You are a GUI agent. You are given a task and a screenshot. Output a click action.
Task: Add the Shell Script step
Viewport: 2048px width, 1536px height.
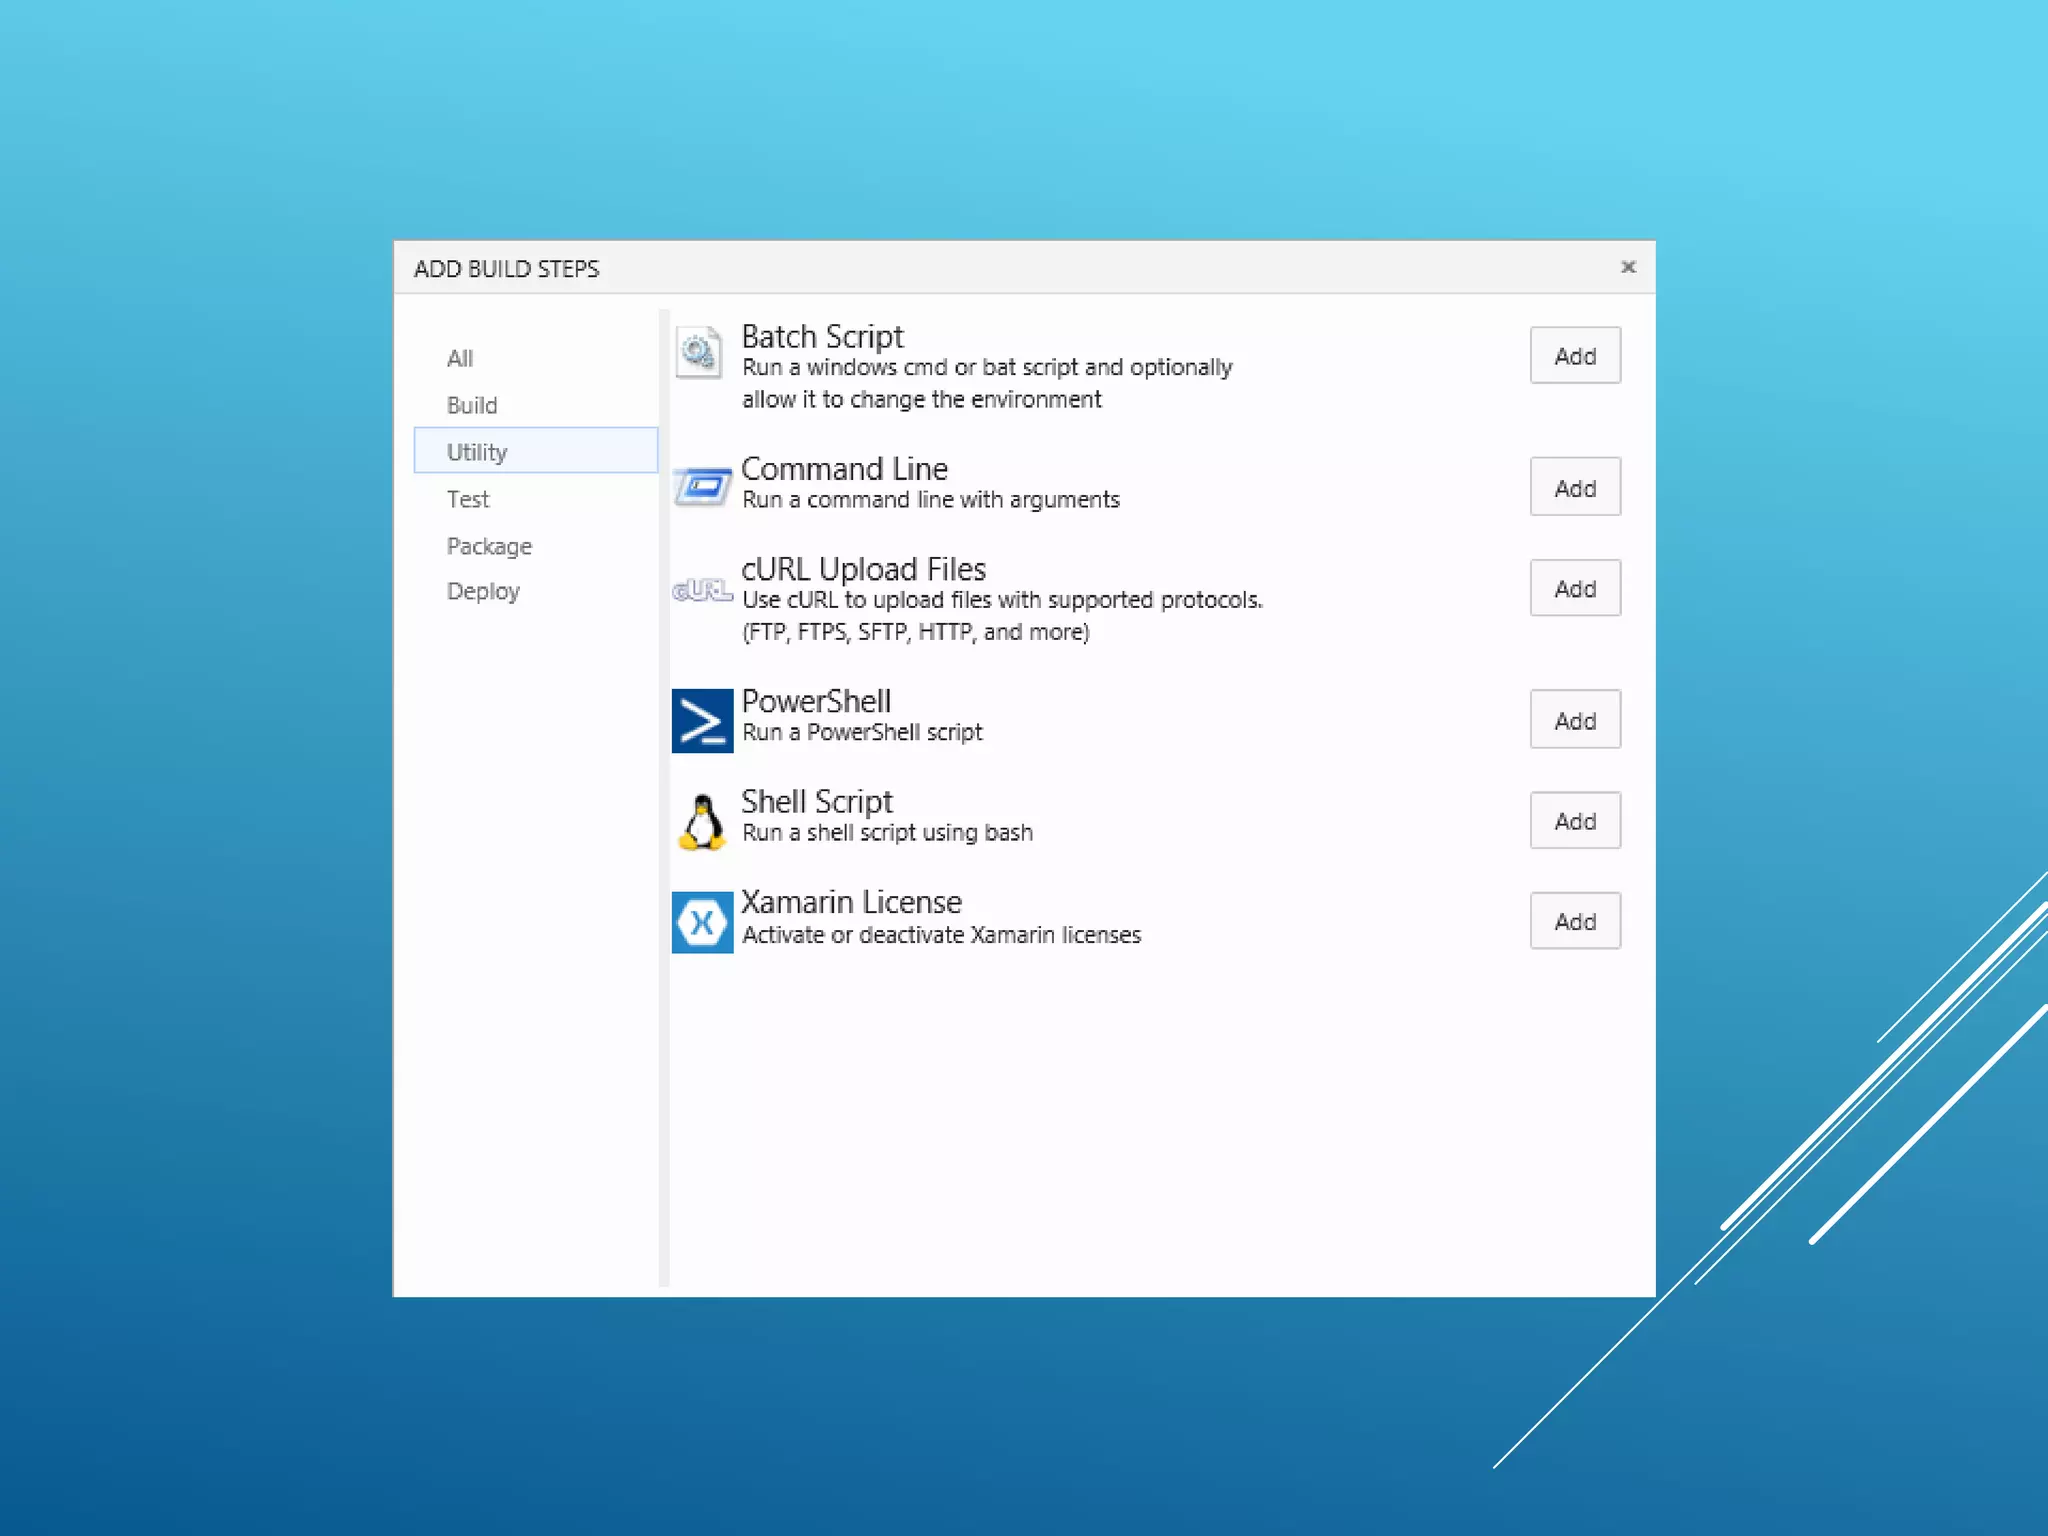coord(1574,821)
